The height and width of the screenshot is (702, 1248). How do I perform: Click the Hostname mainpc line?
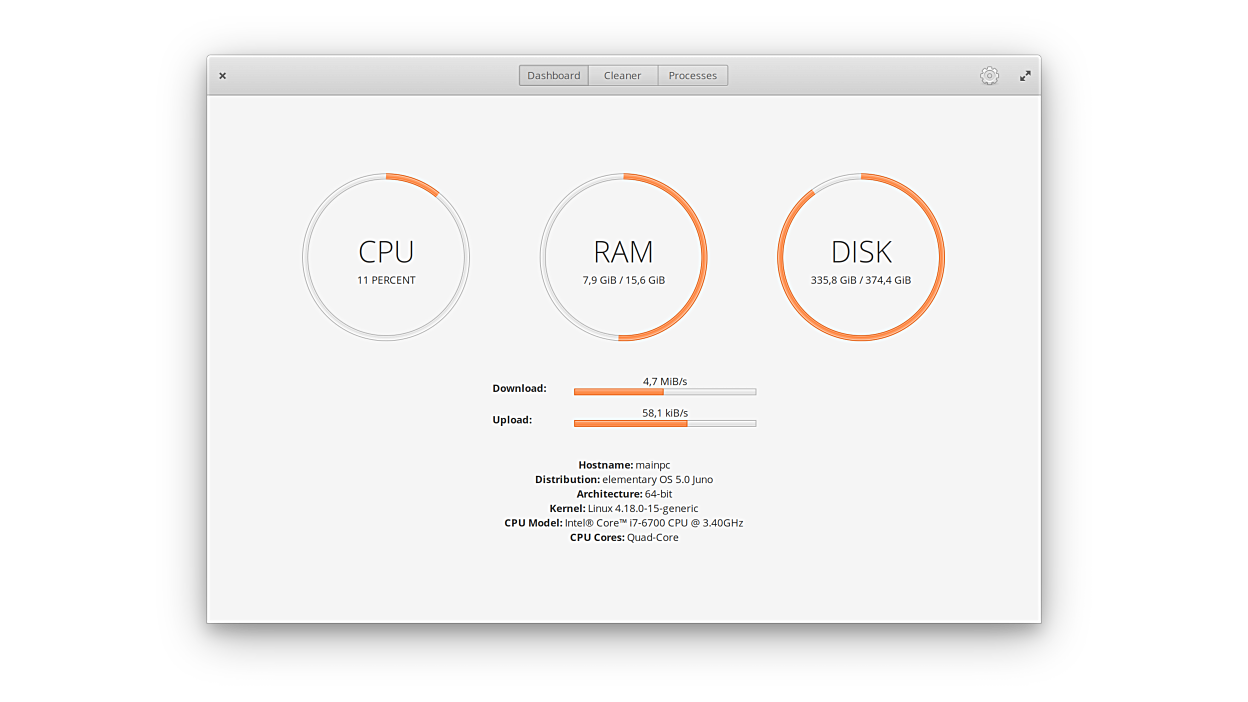pyautogui.click(x=624, y=465)
